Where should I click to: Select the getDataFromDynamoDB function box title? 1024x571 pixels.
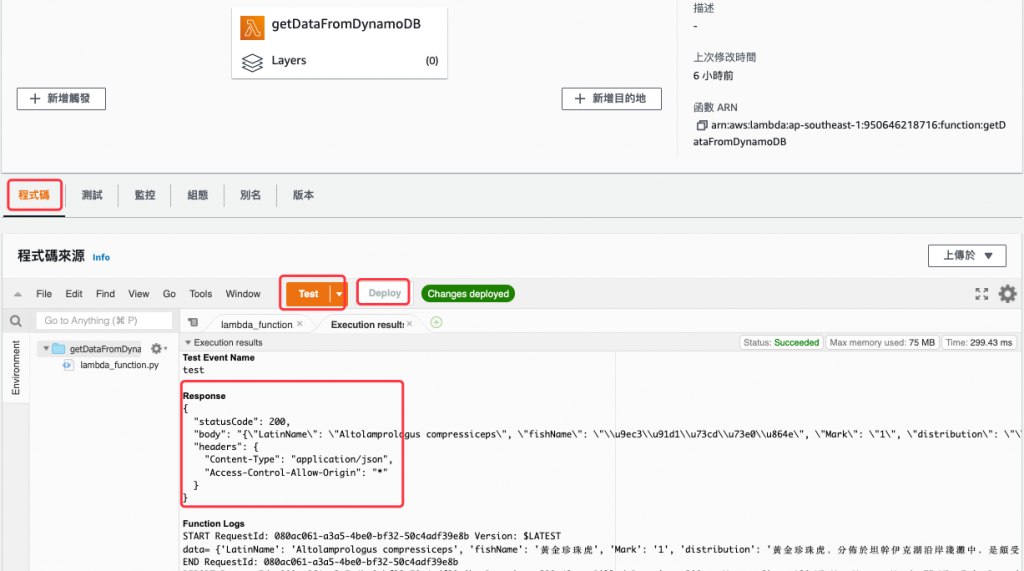346,24
